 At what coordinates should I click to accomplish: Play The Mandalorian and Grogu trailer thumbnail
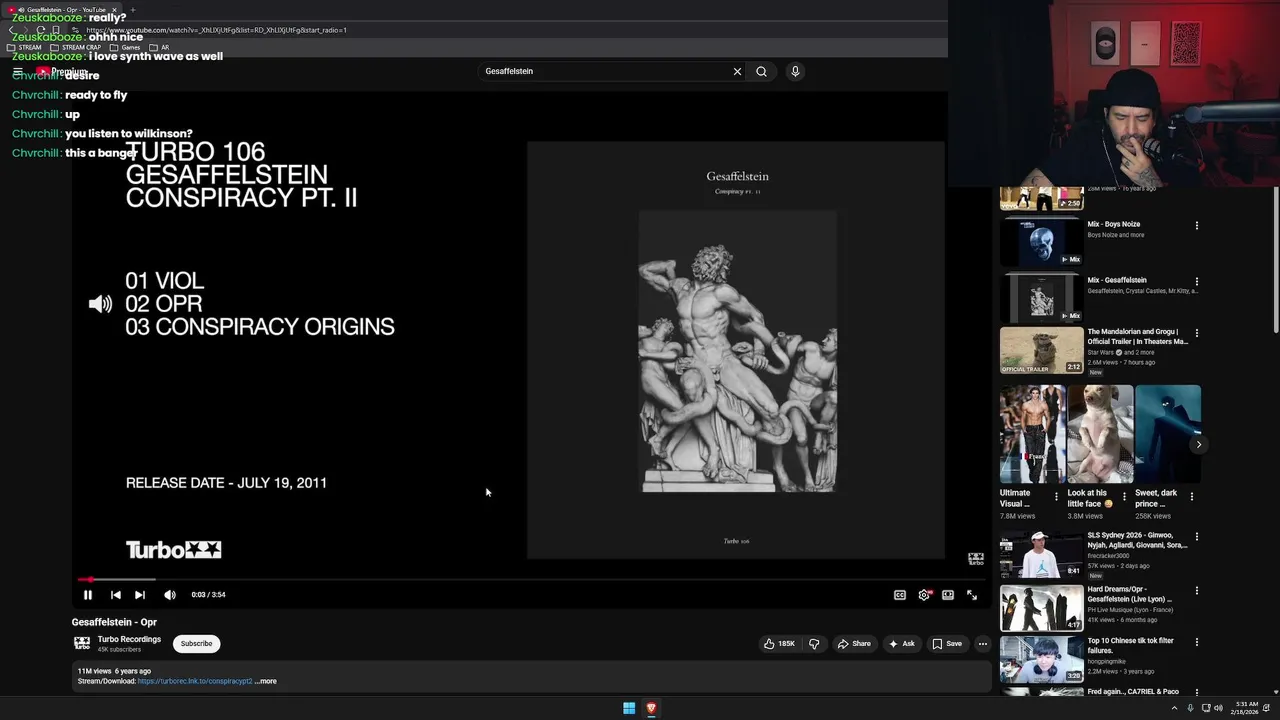pyautogui.click(x=1041, y=350)
